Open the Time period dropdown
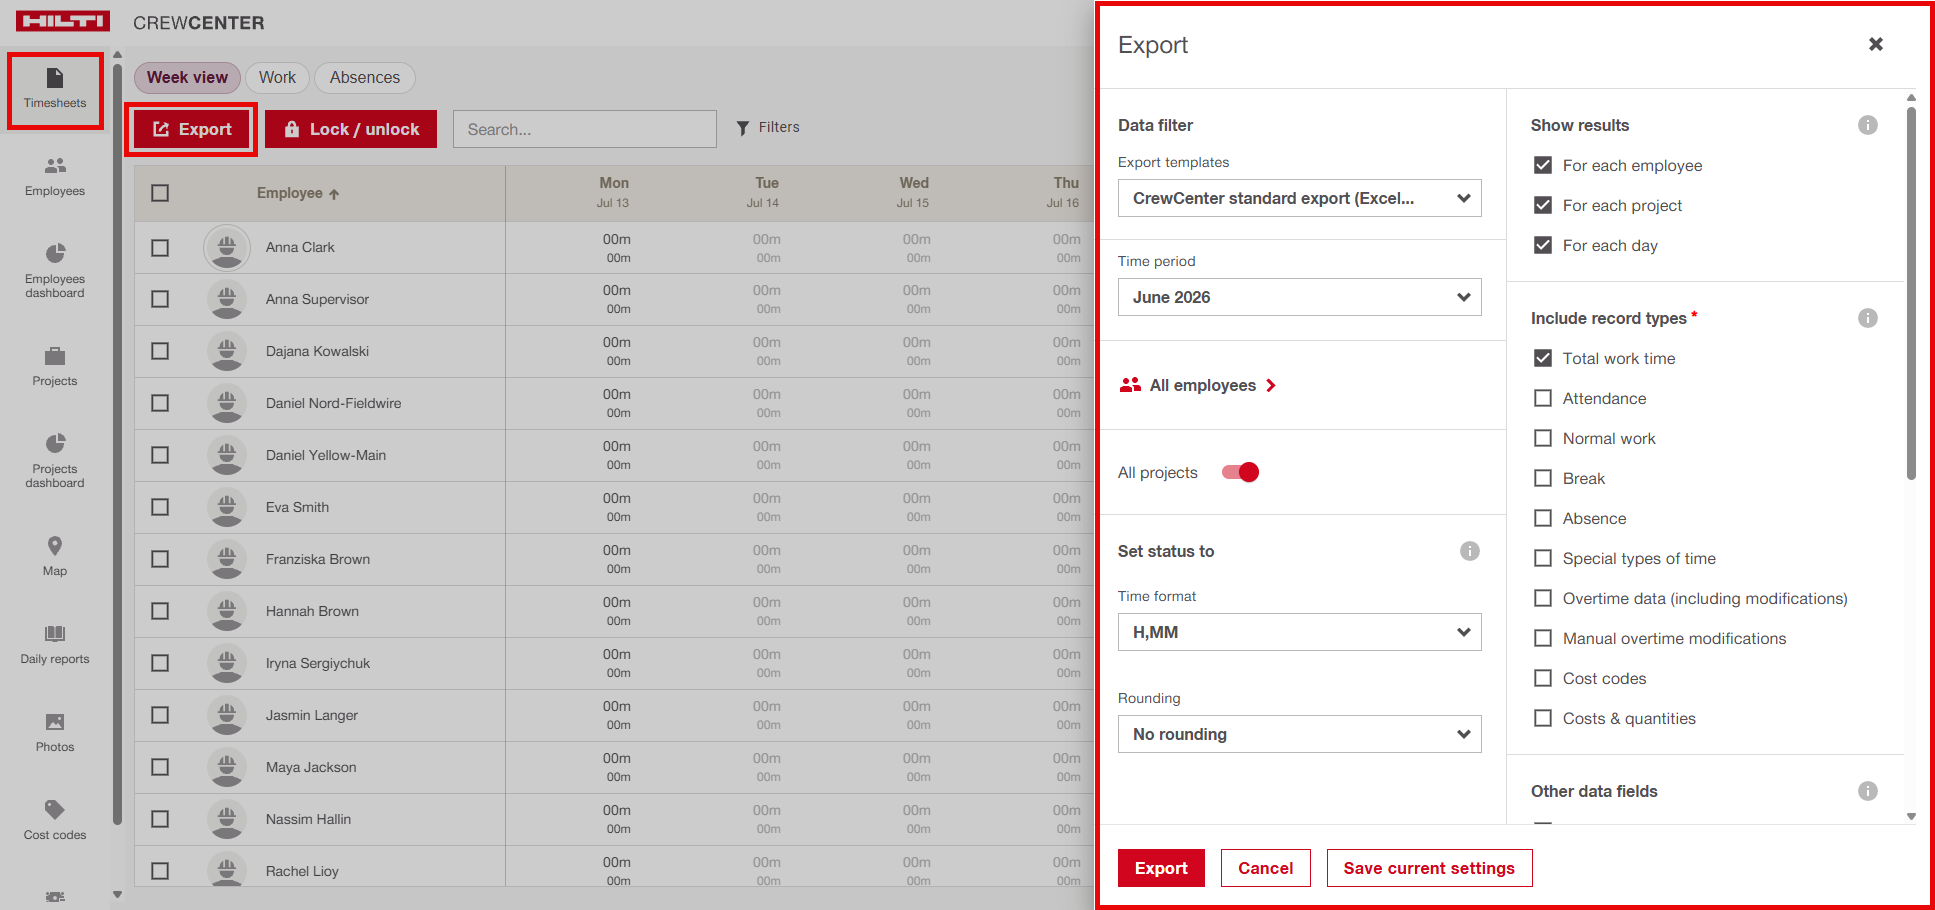 (x=1299, y=297)
